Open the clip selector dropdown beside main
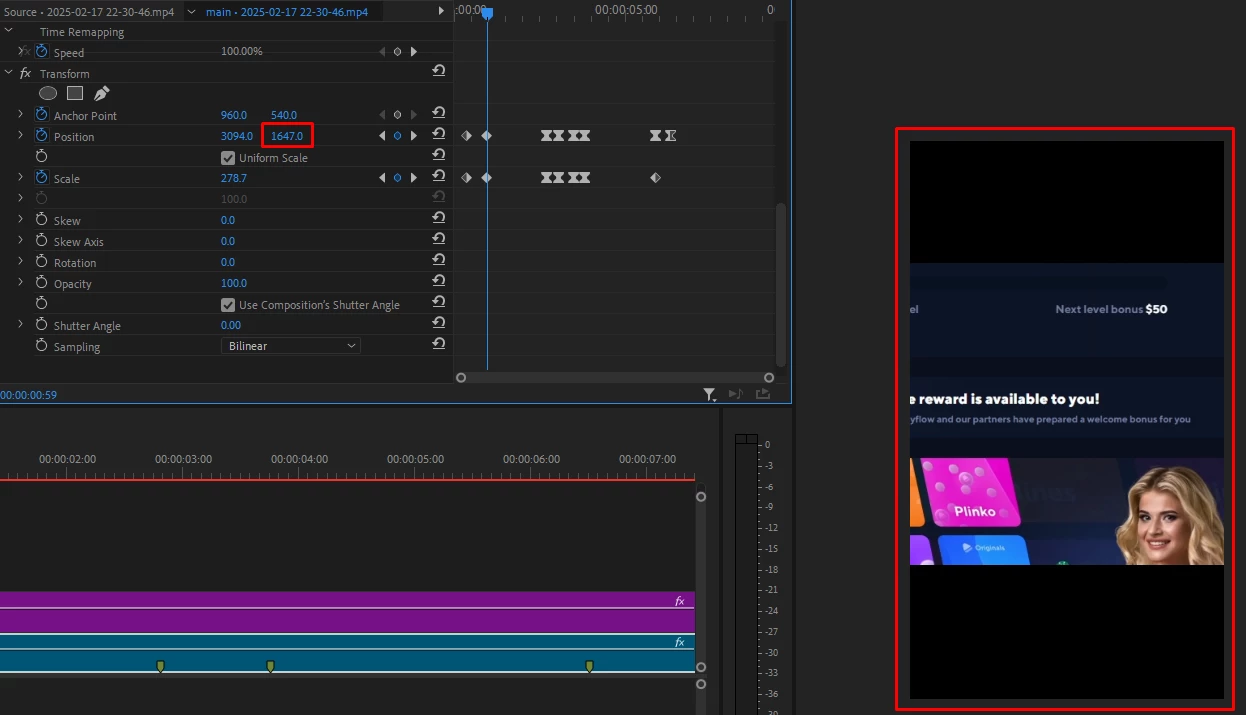 click(192, 12)
